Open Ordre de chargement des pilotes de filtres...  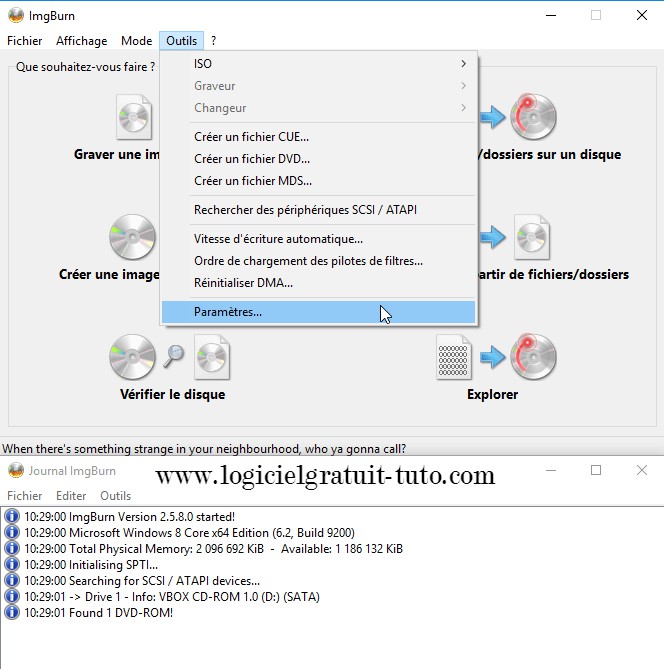[x=318, y=261]
